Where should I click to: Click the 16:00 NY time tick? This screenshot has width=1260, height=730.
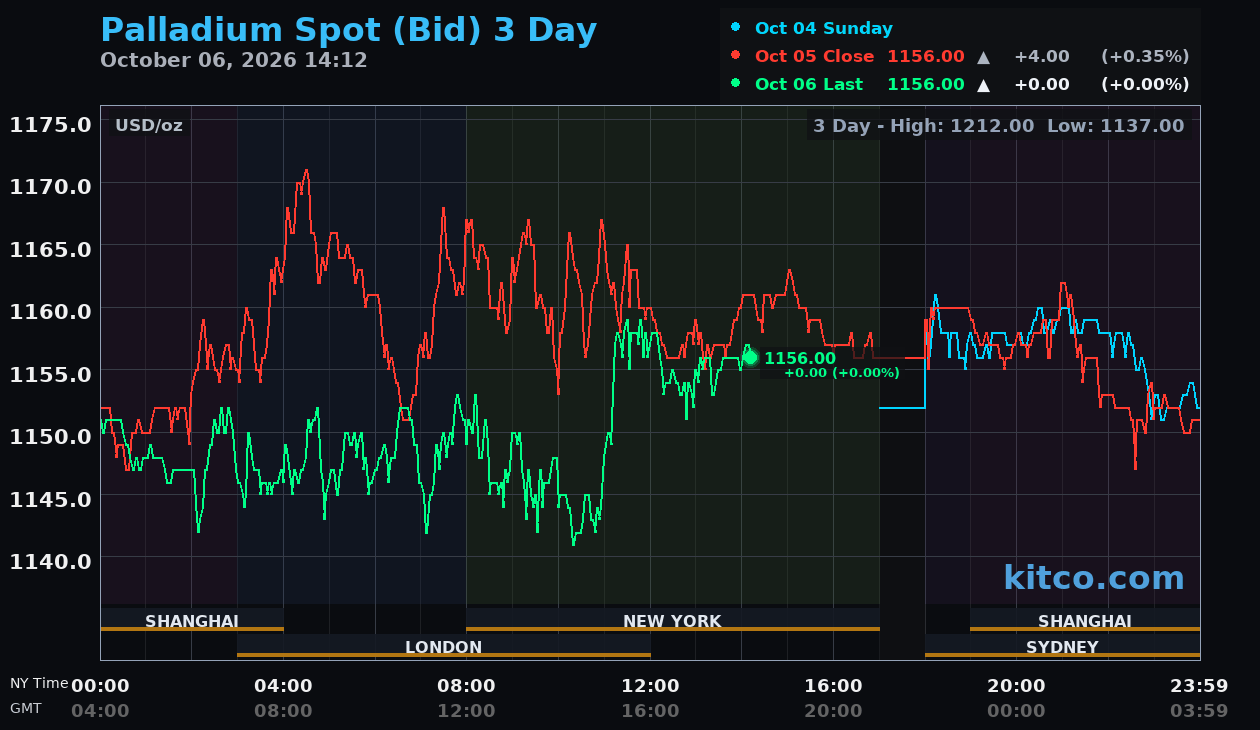pos(833,686)
